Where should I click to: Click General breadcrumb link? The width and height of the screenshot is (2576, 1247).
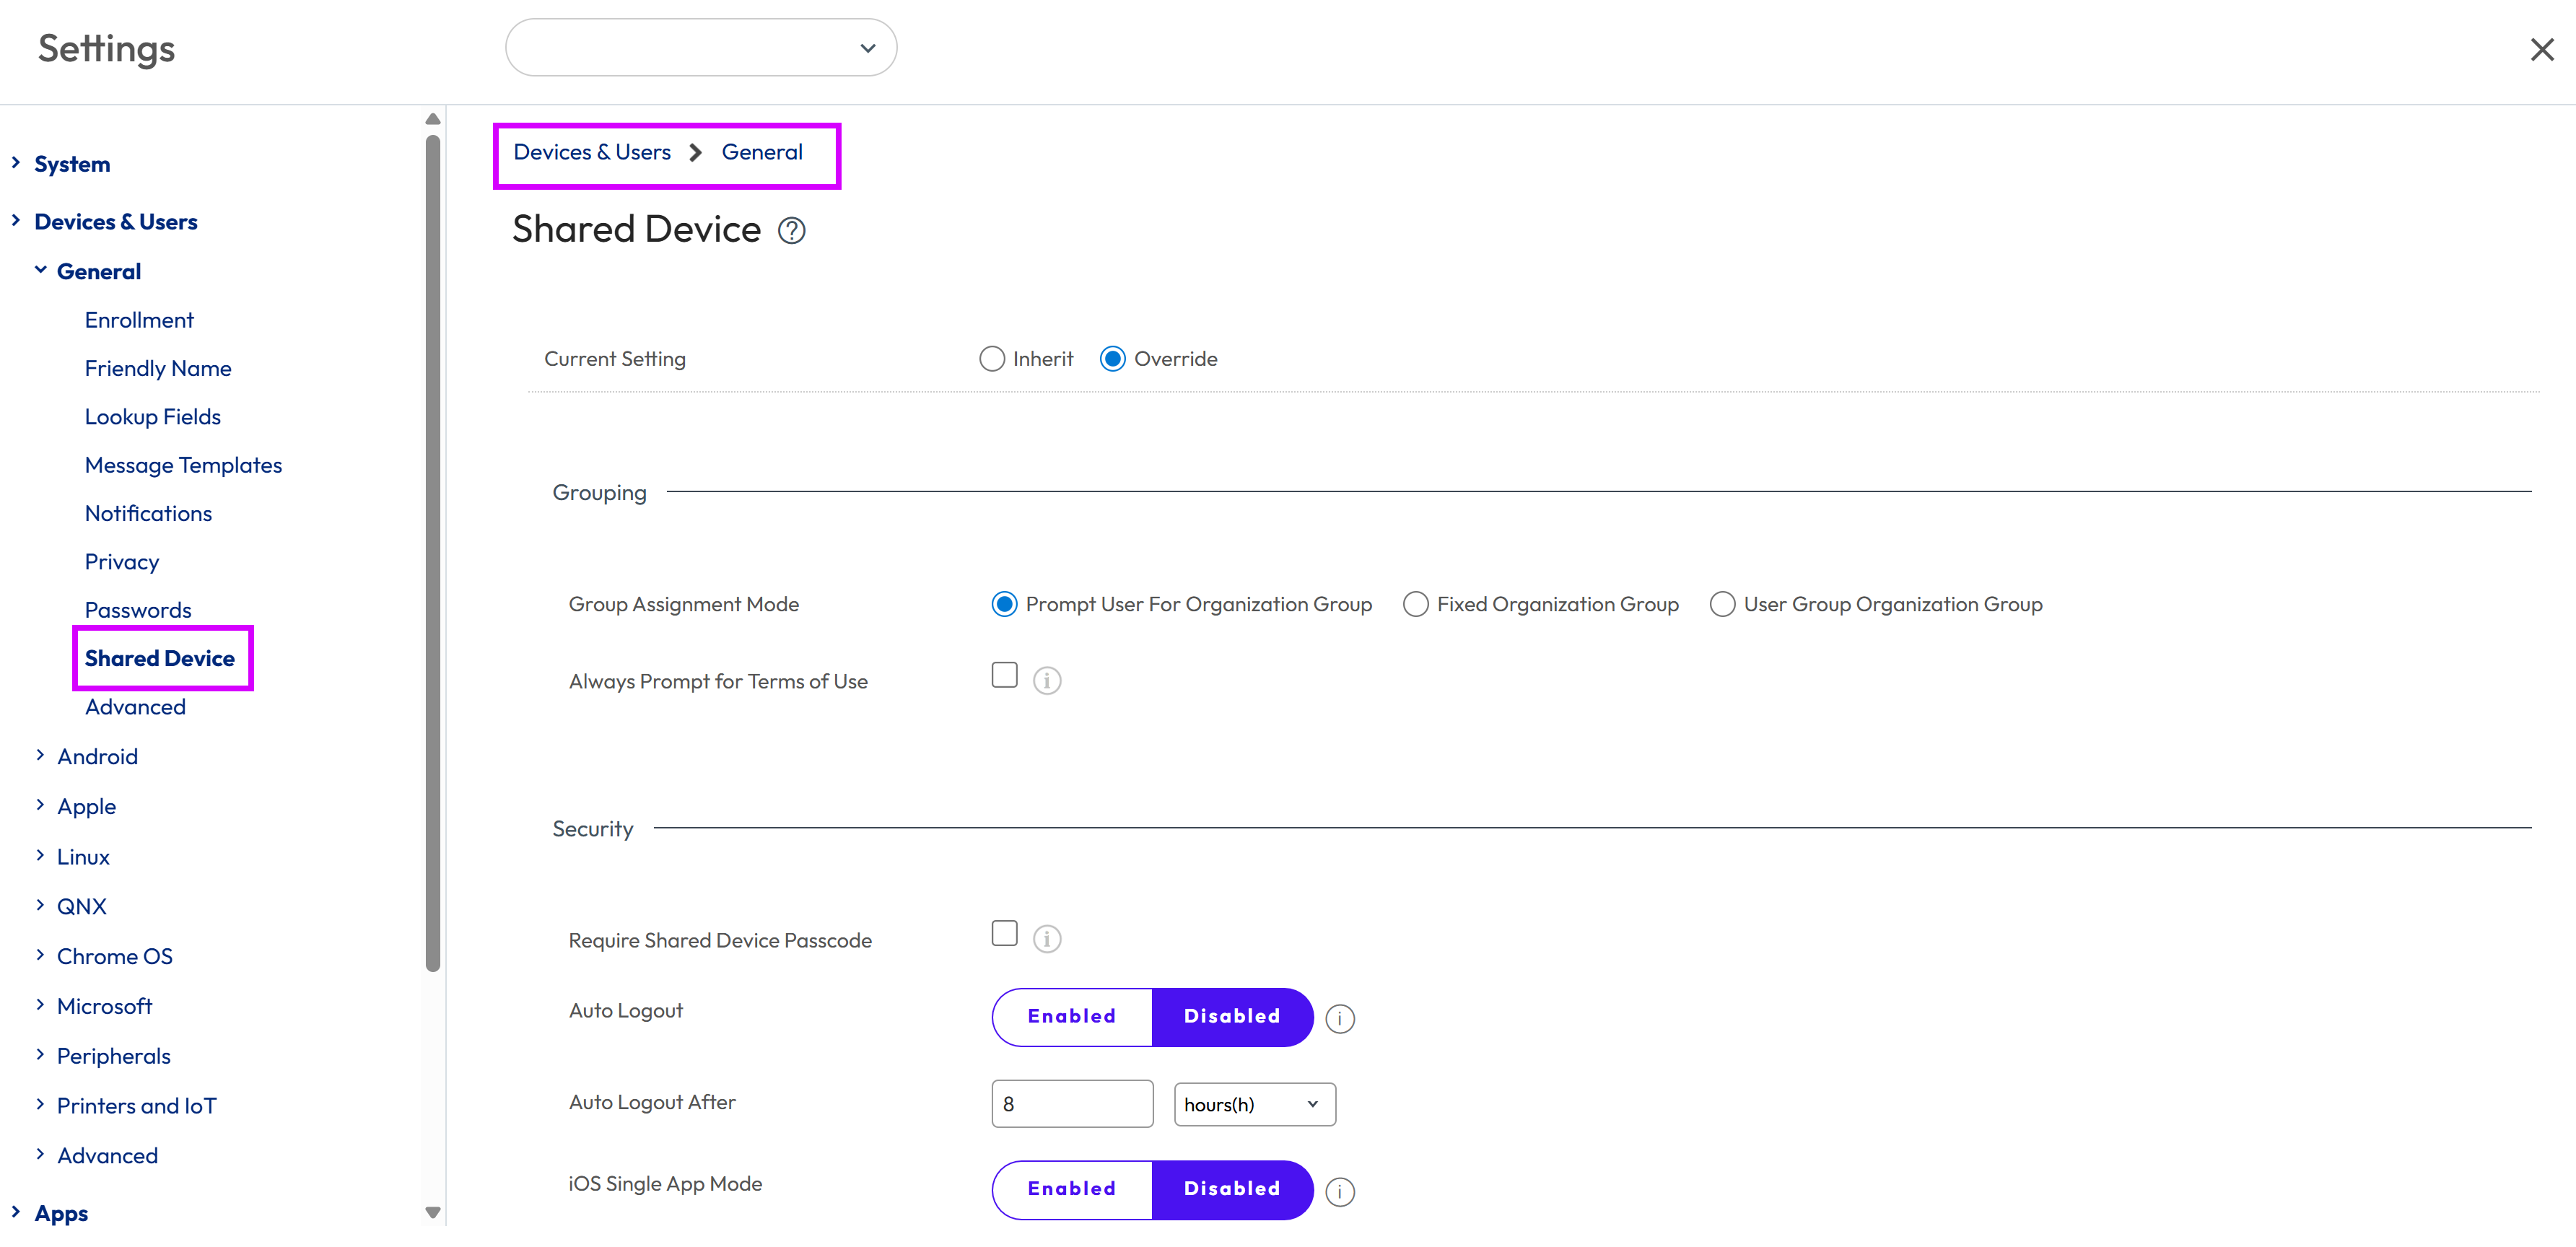click(x=762, y=152)
